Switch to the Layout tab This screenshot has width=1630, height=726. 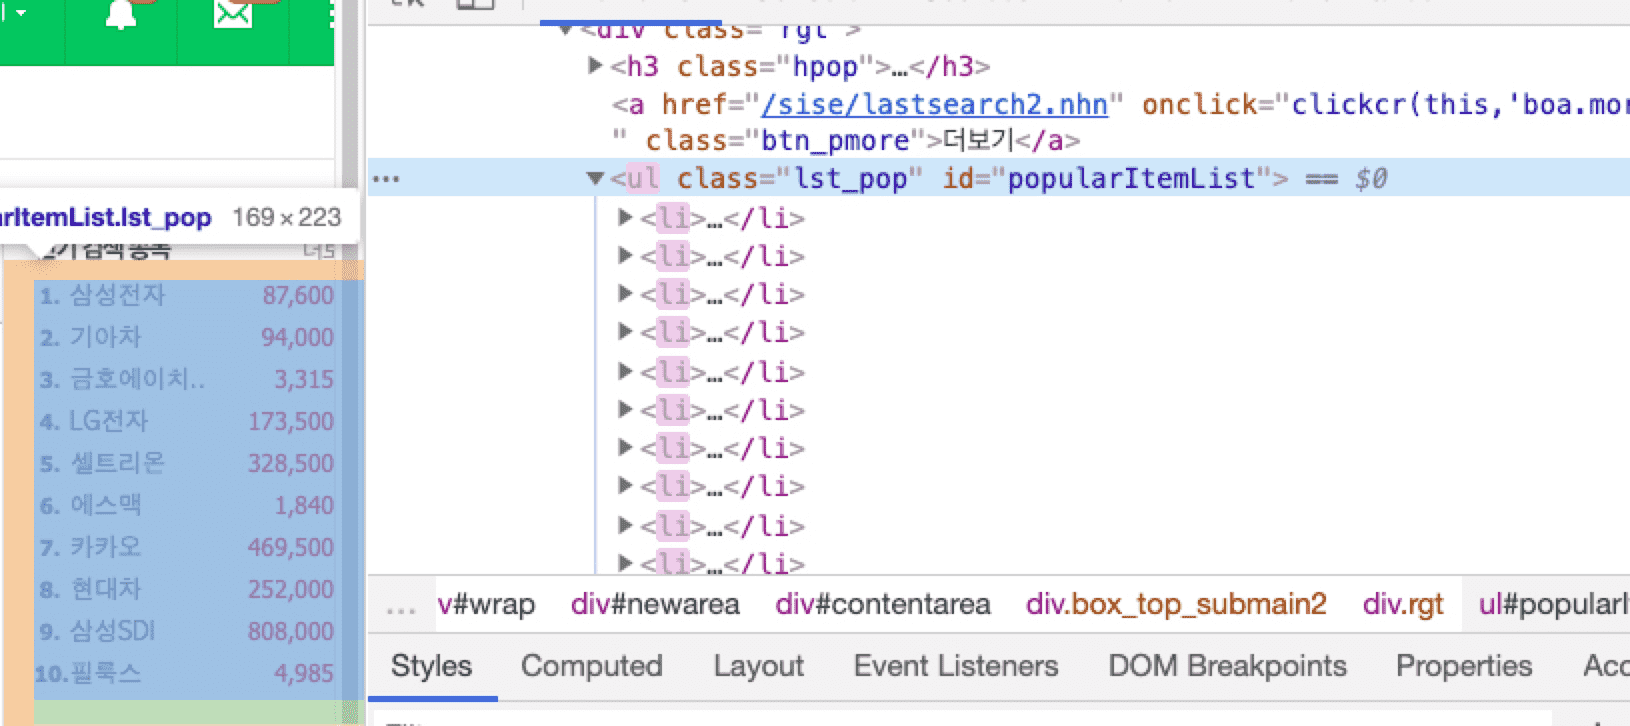pyautogui.click(x=758, y=666)
